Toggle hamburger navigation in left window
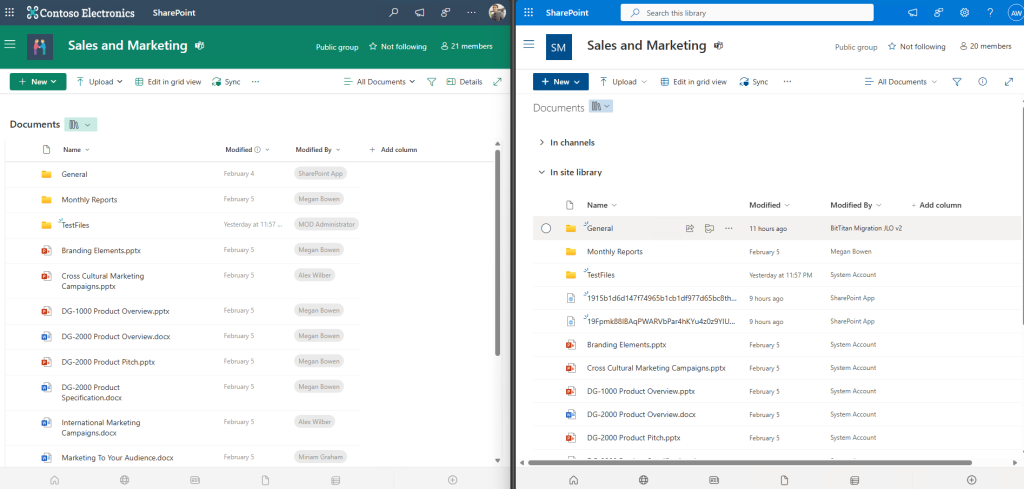This screenshot has height=489, width=1024. click(10, 44)
